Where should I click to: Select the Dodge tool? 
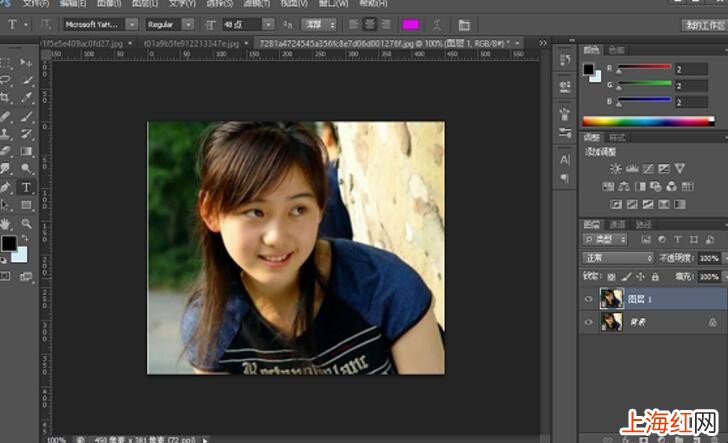pyautogui.click(x=26, y=169)
